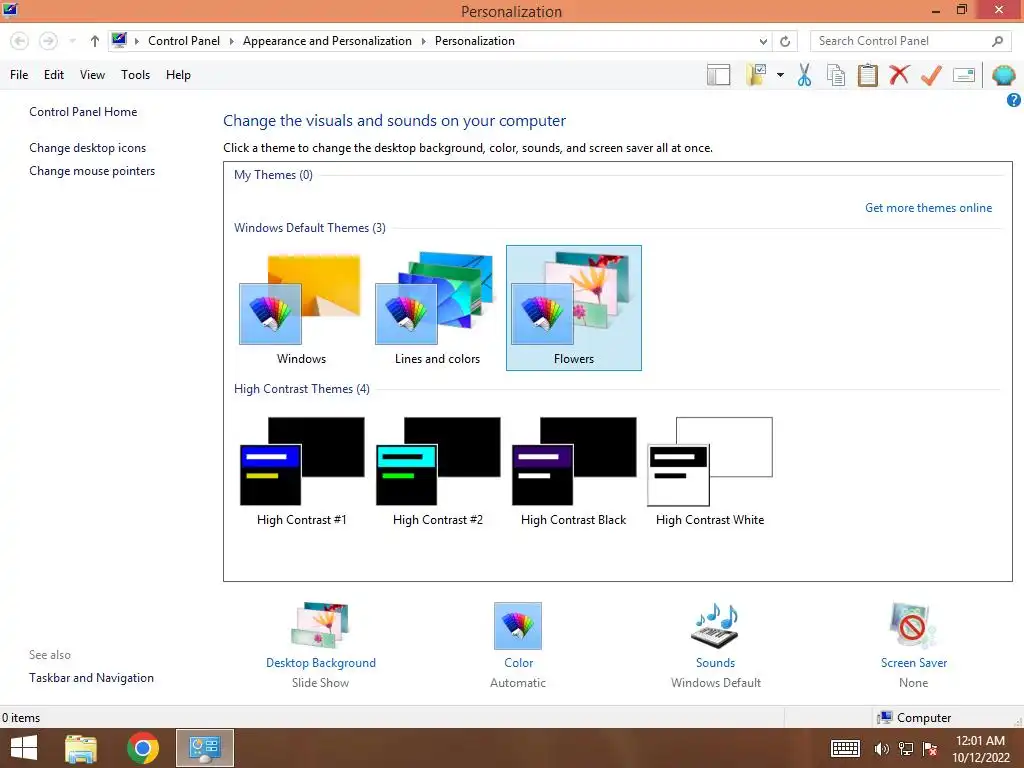Open dropdown arrow next to folder icon

pos(780,75)
